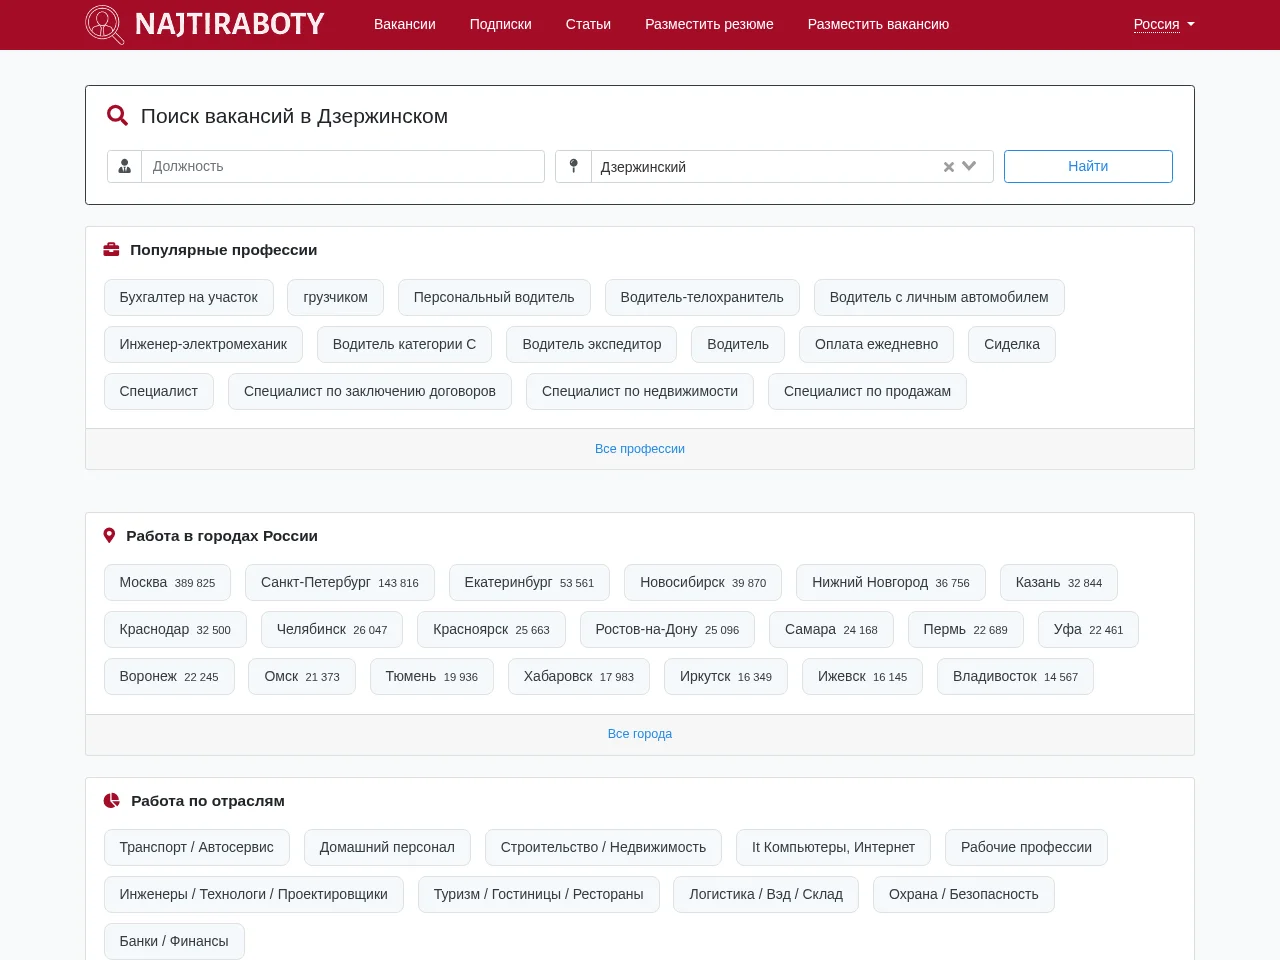Image resolution: width=1280 pixels, height=960 pixels.
Task: Select Водитель с личным автомобилем
Action: pyautogui.click(x=939, y=297)
